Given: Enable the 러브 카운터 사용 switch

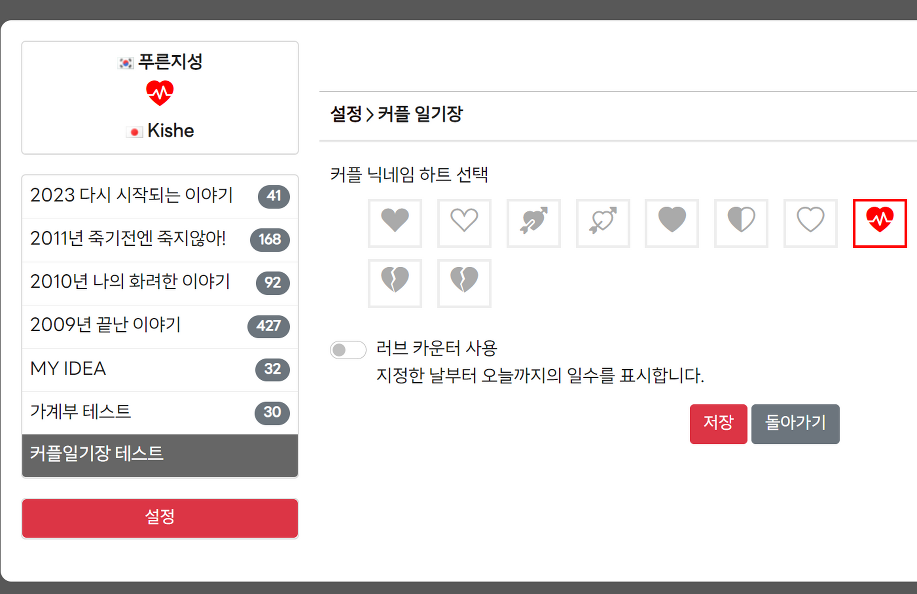Looking at the screenshot, I should pyautogui.click(x=348, y=349).
